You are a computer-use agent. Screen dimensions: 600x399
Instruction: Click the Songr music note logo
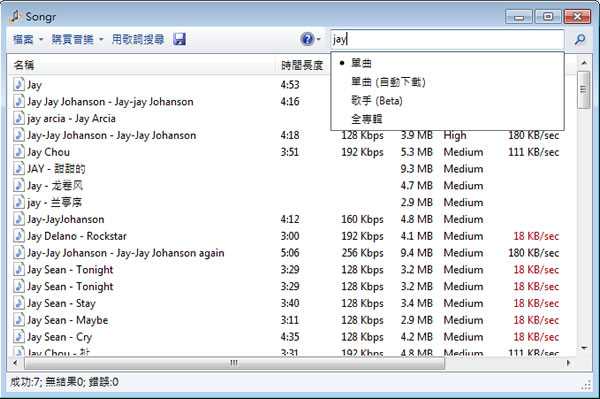(x=15, y=16)
